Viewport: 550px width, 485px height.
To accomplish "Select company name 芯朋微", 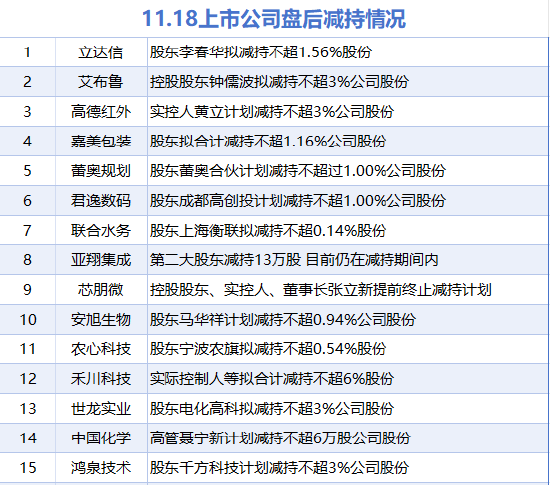I will pos(101,290).
